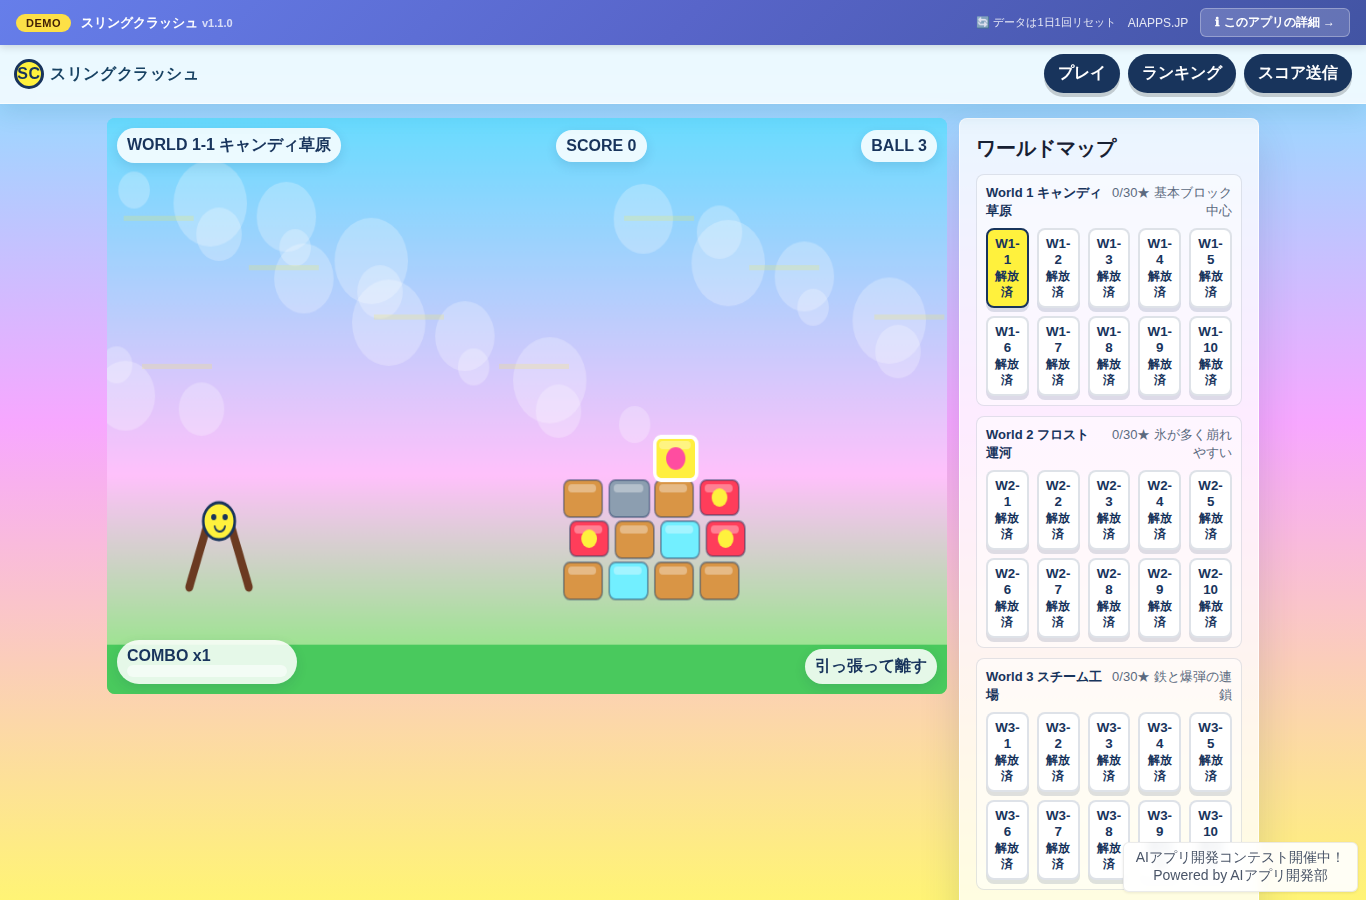Open the スコア送信 tab
Image resolution: width=1366 pixels, height=900 pixels.
(1298, 73)
